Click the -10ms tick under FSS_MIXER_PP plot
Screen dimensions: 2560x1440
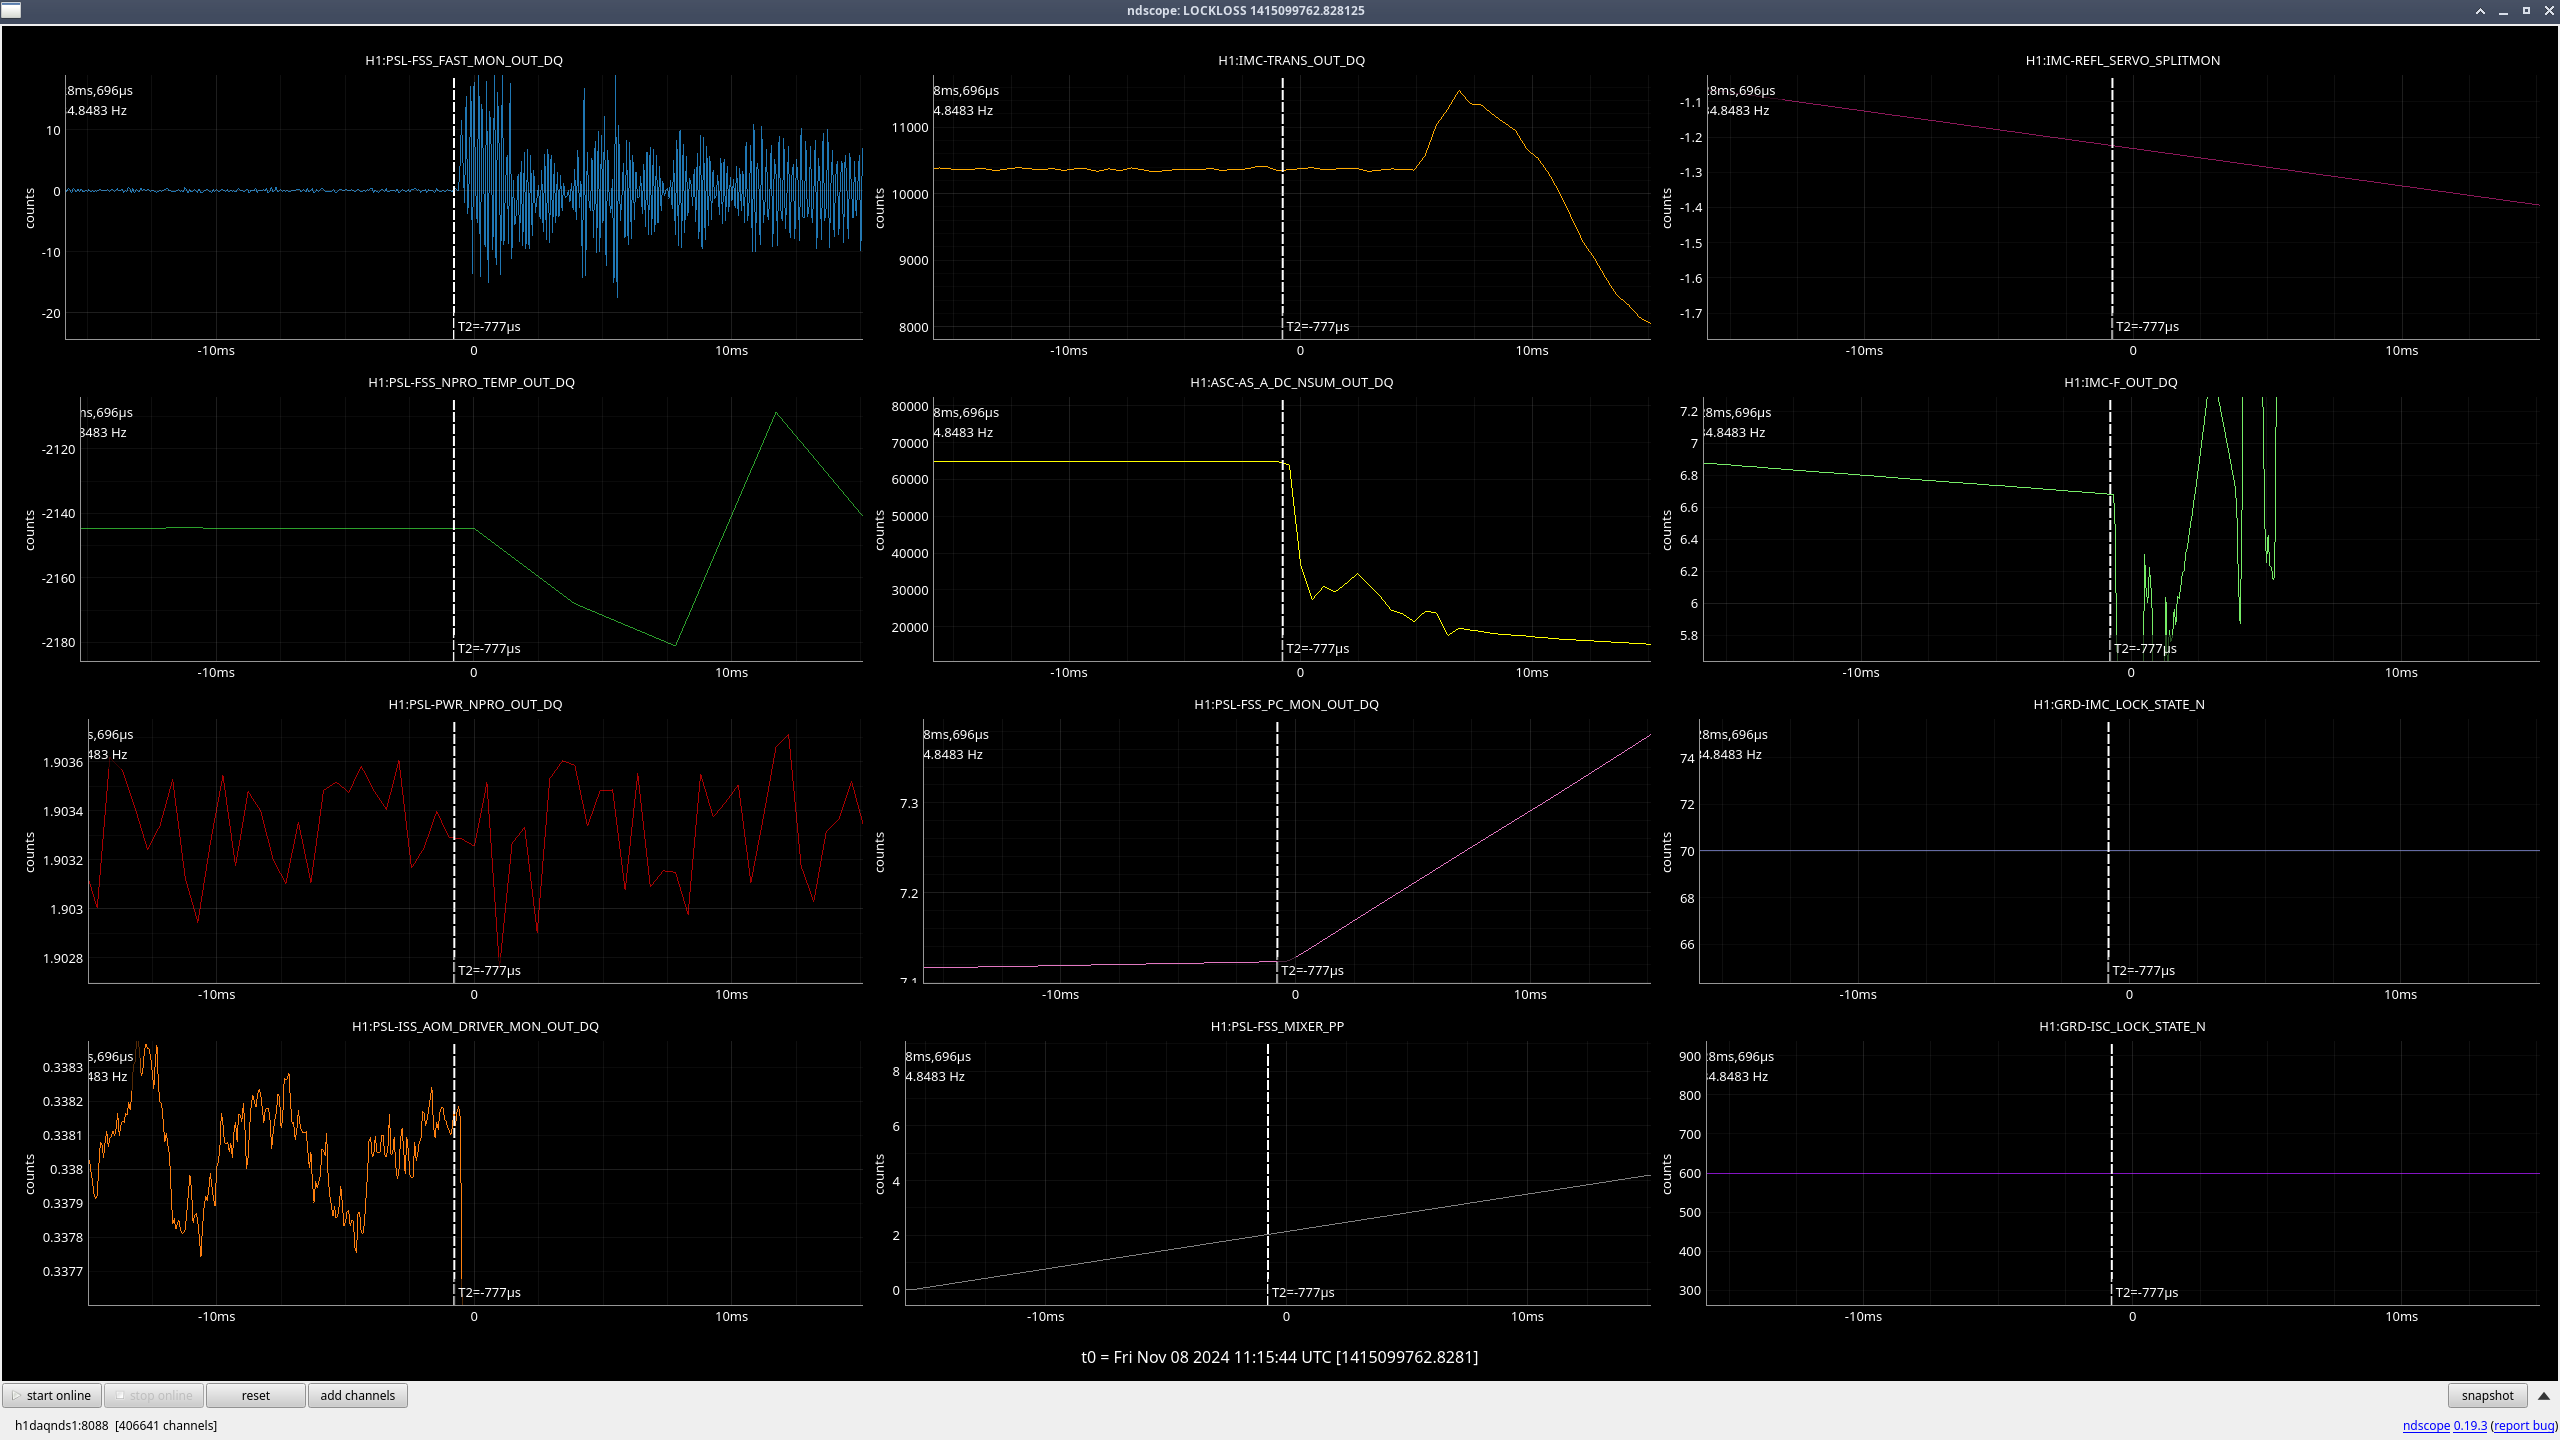point(1045,1316)
